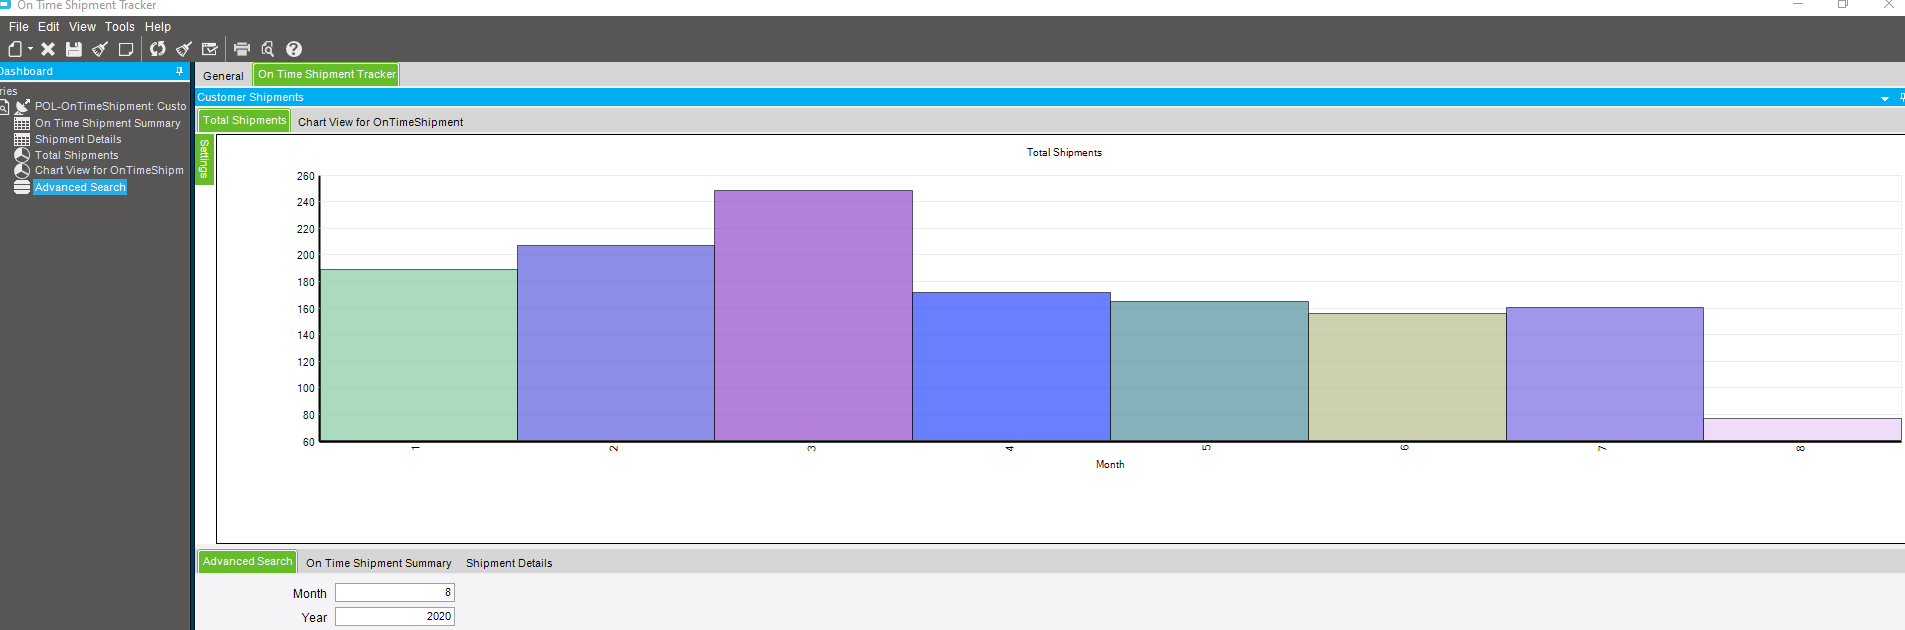Click the '260' y-axis label
1905x630 pixels.
pyautogui.click(x=305, y=176)
